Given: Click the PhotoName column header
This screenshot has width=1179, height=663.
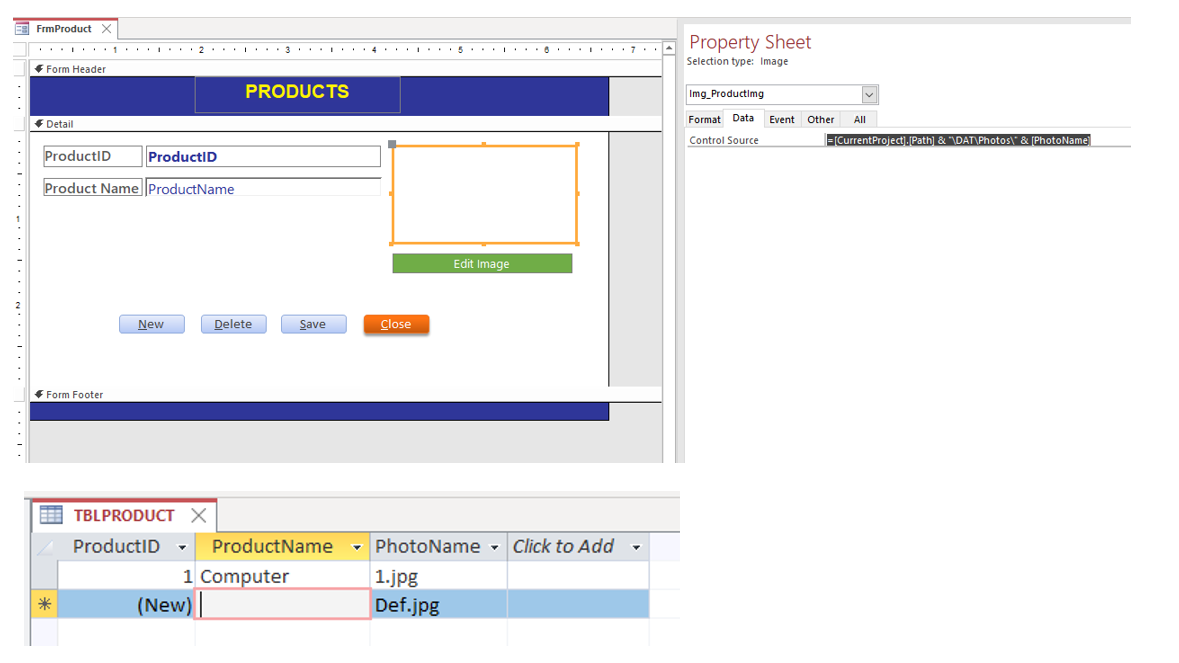Looking at the screenshot, I should coord(438,546).
